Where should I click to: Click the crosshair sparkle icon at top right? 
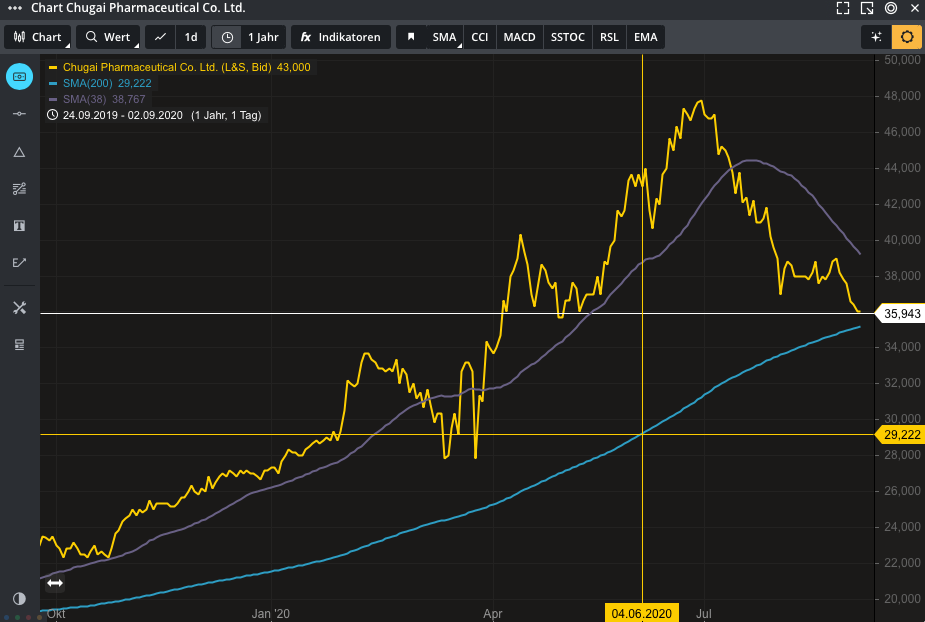(x=876, y=37)
